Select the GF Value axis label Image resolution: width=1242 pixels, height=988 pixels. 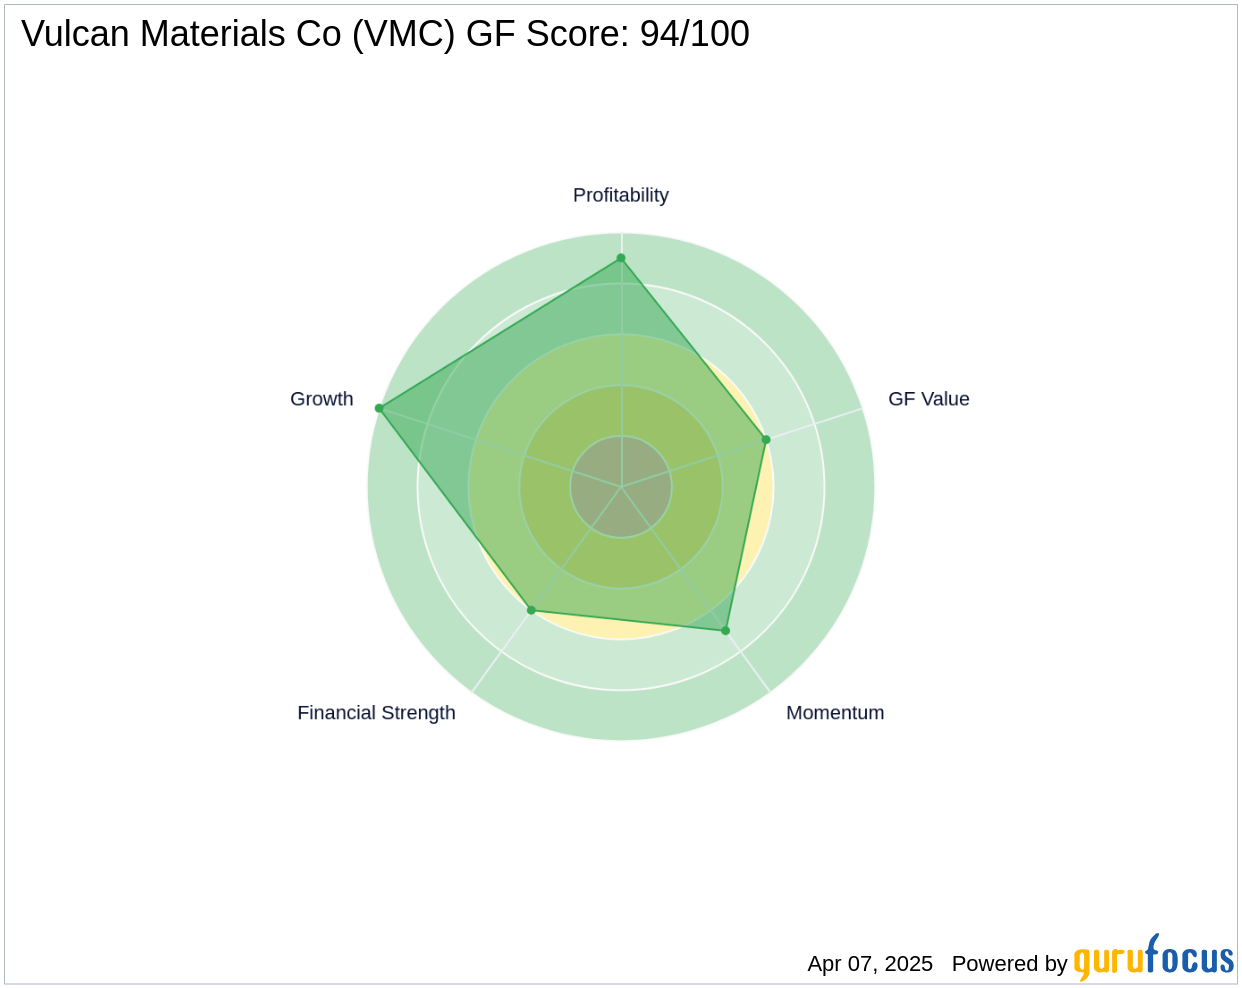coord(929,399)
